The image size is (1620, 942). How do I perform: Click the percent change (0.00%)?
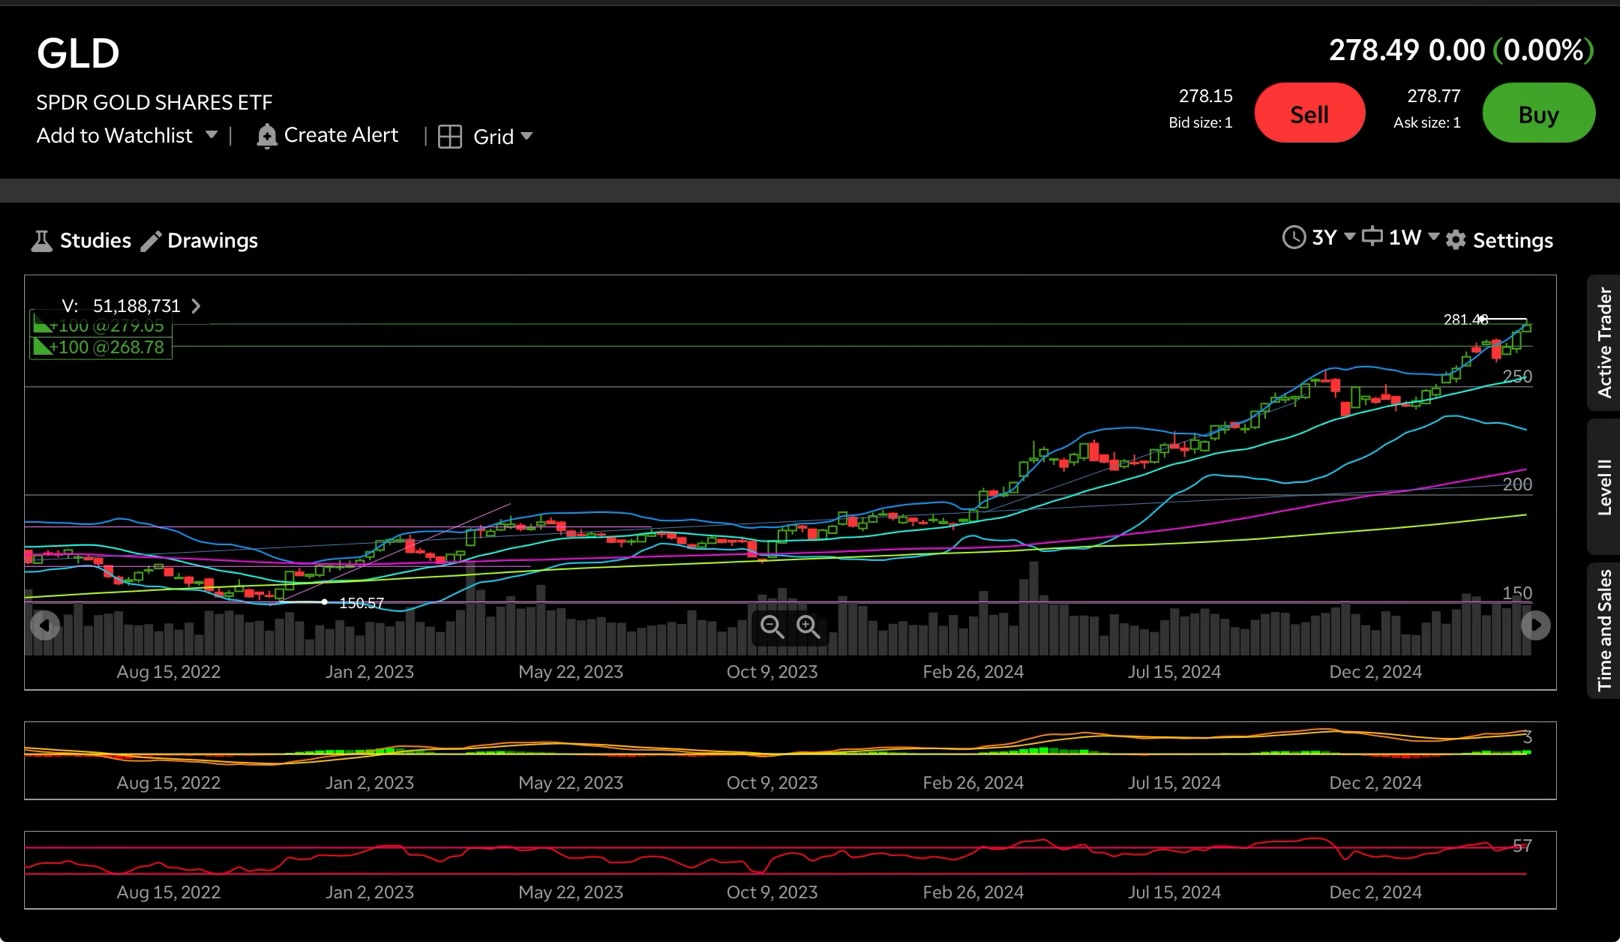point(1543,50)
